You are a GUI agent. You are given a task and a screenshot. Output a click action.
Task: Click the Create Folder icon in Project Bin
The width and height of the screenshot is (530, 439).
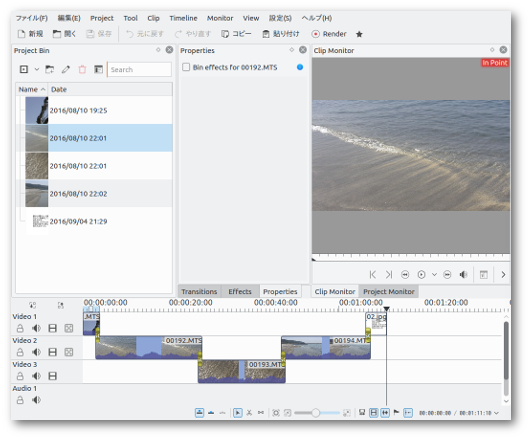[50, 69]
